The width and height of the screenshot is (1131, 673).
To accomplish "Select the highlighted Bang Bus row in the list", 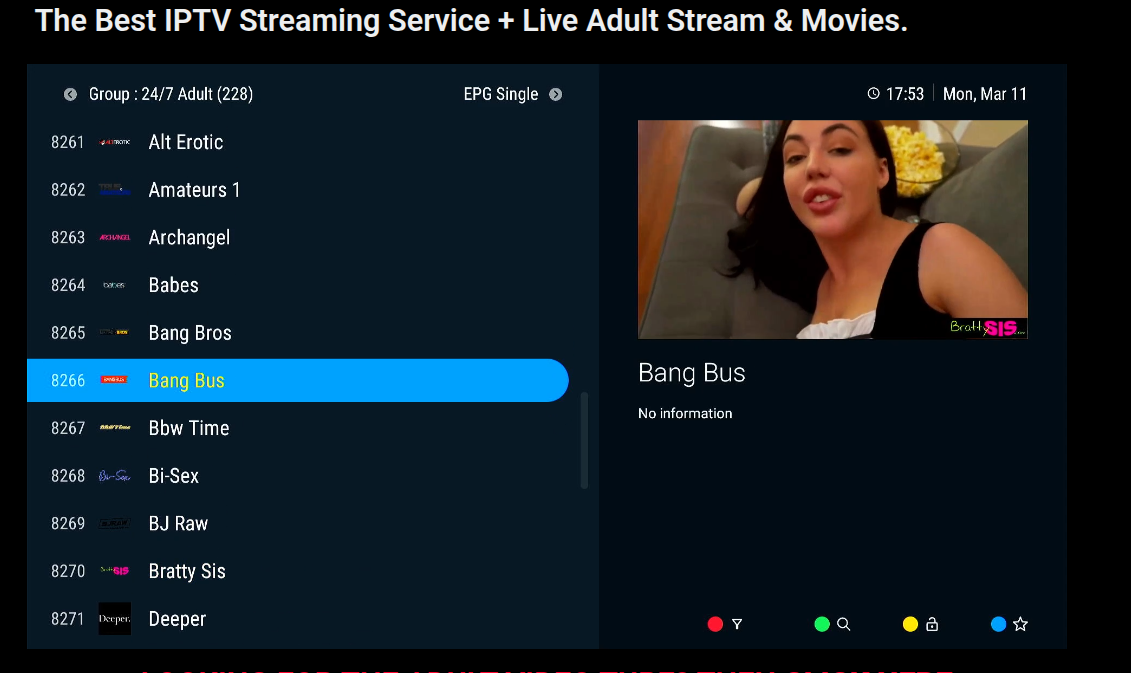I will tap(297, 380).
